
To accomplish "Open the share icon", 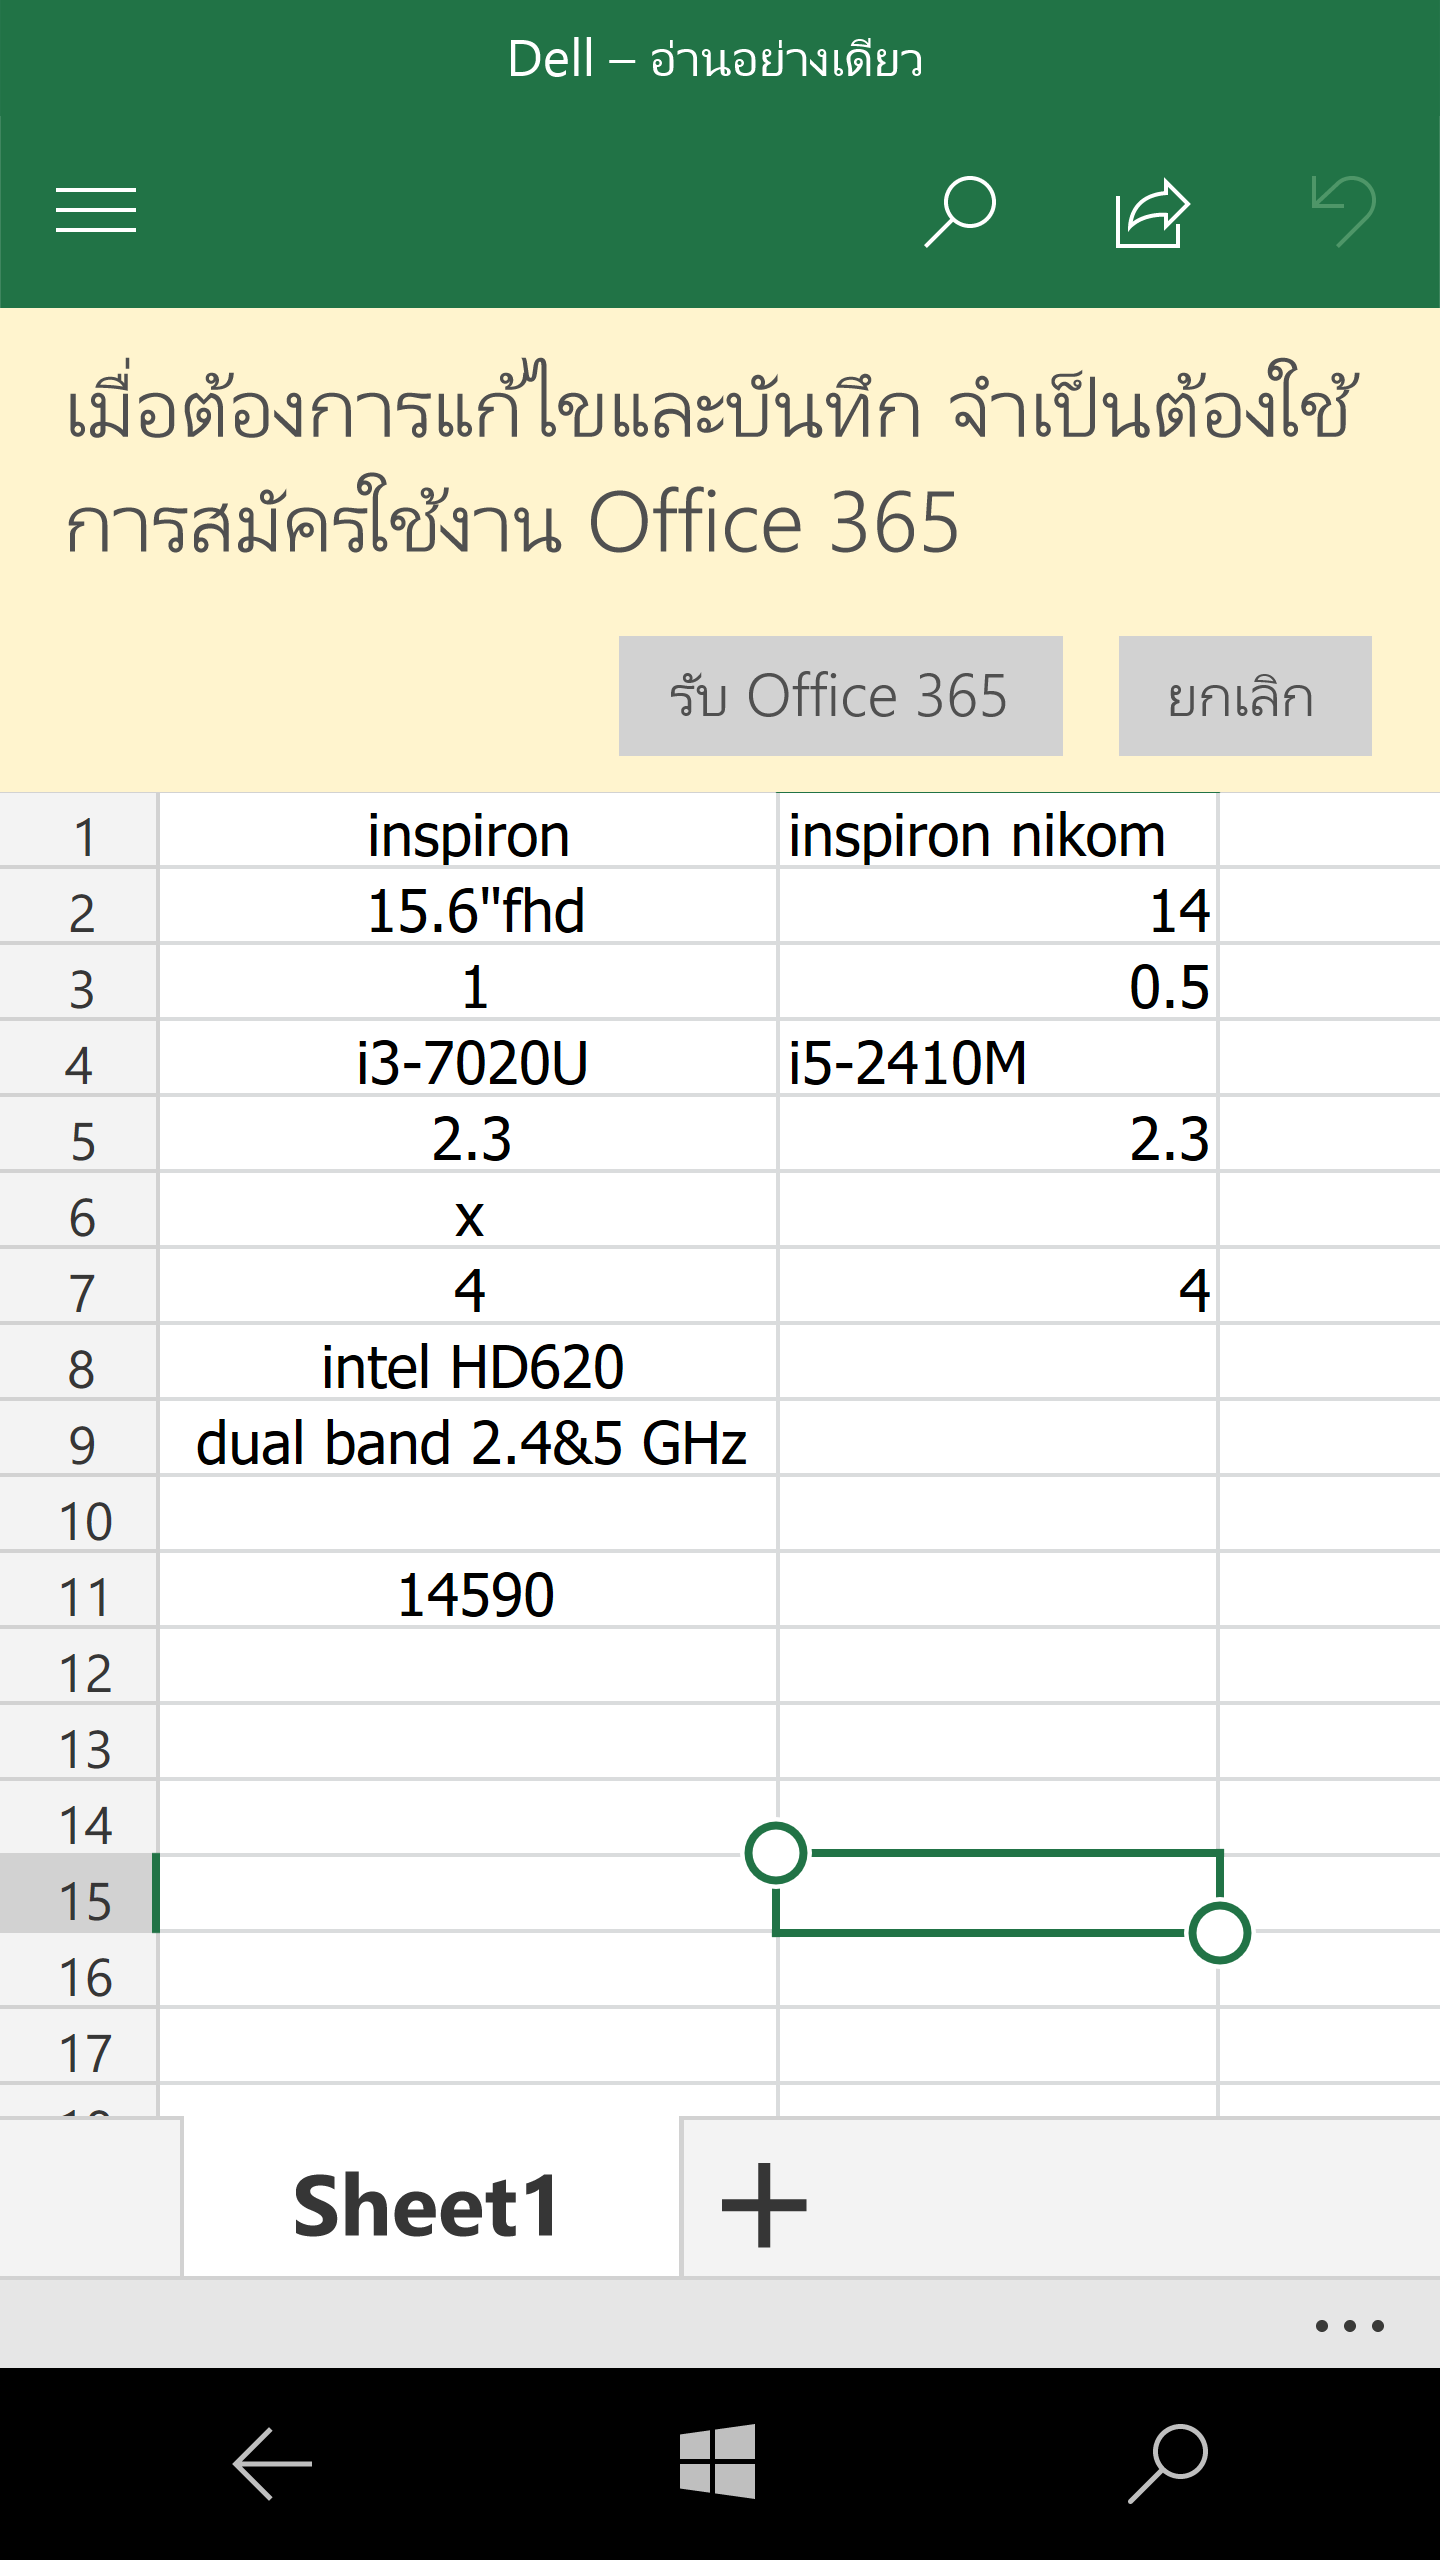I will pyautogui.click(x=1152, y=212).
